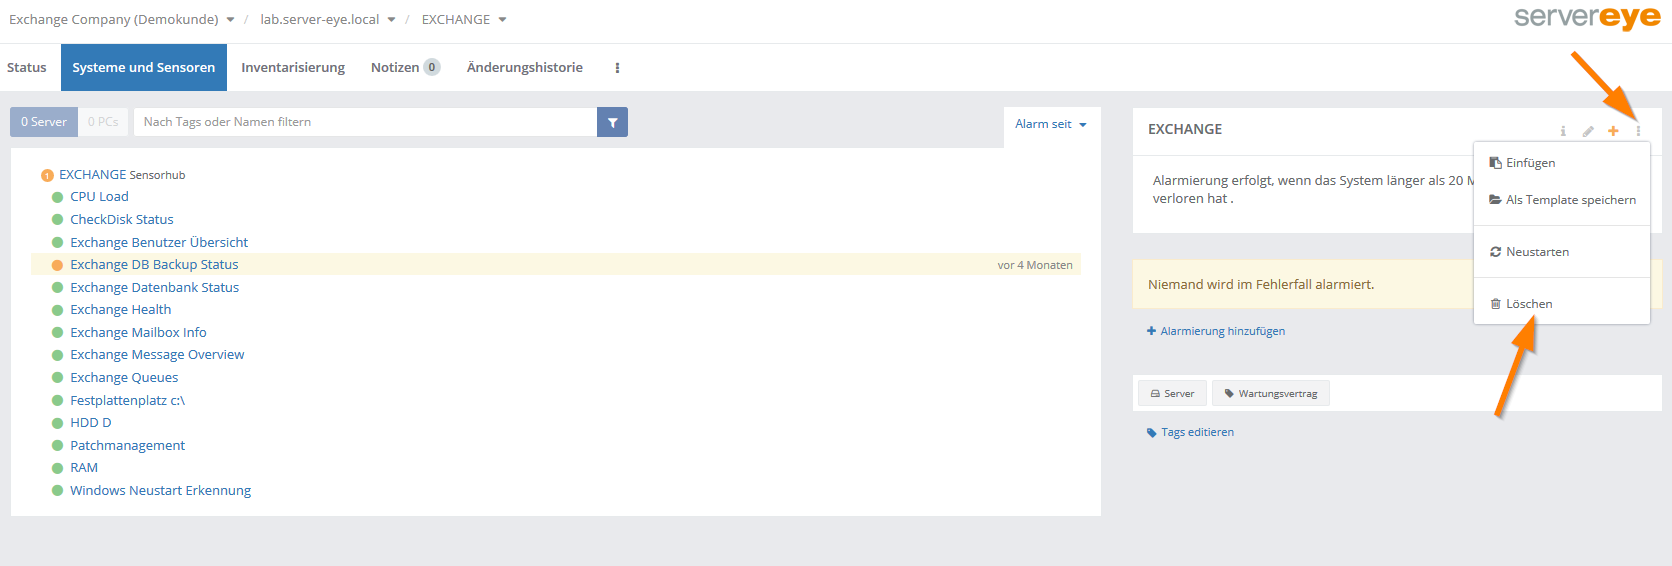Click the Notizen count badge 0
Screen dimensions: 1672x566
click(x=432, y=68)
